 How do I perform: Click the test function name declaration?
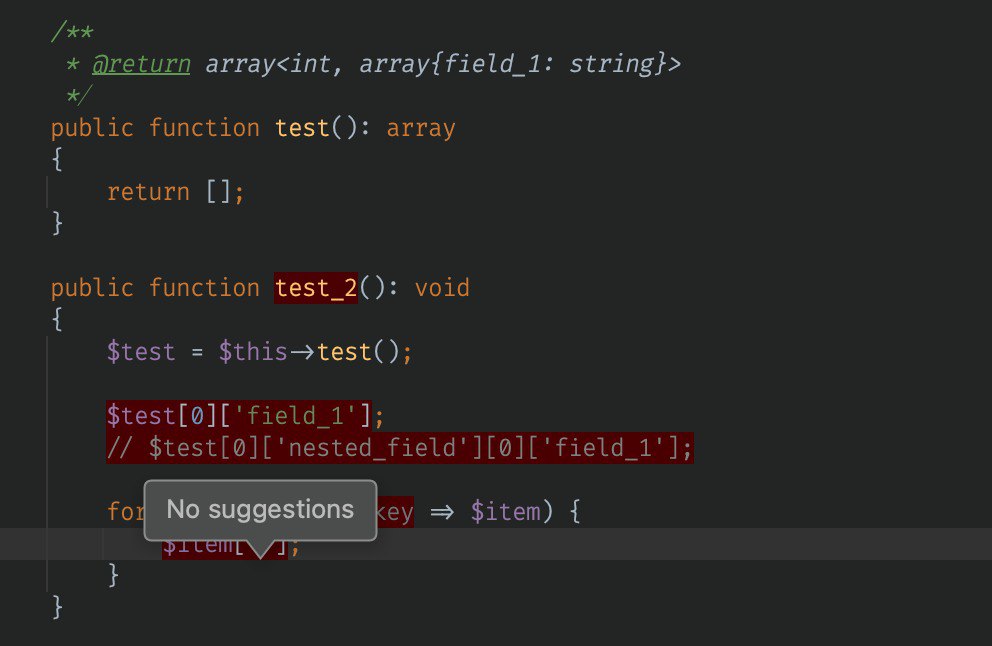coord(302,128)
